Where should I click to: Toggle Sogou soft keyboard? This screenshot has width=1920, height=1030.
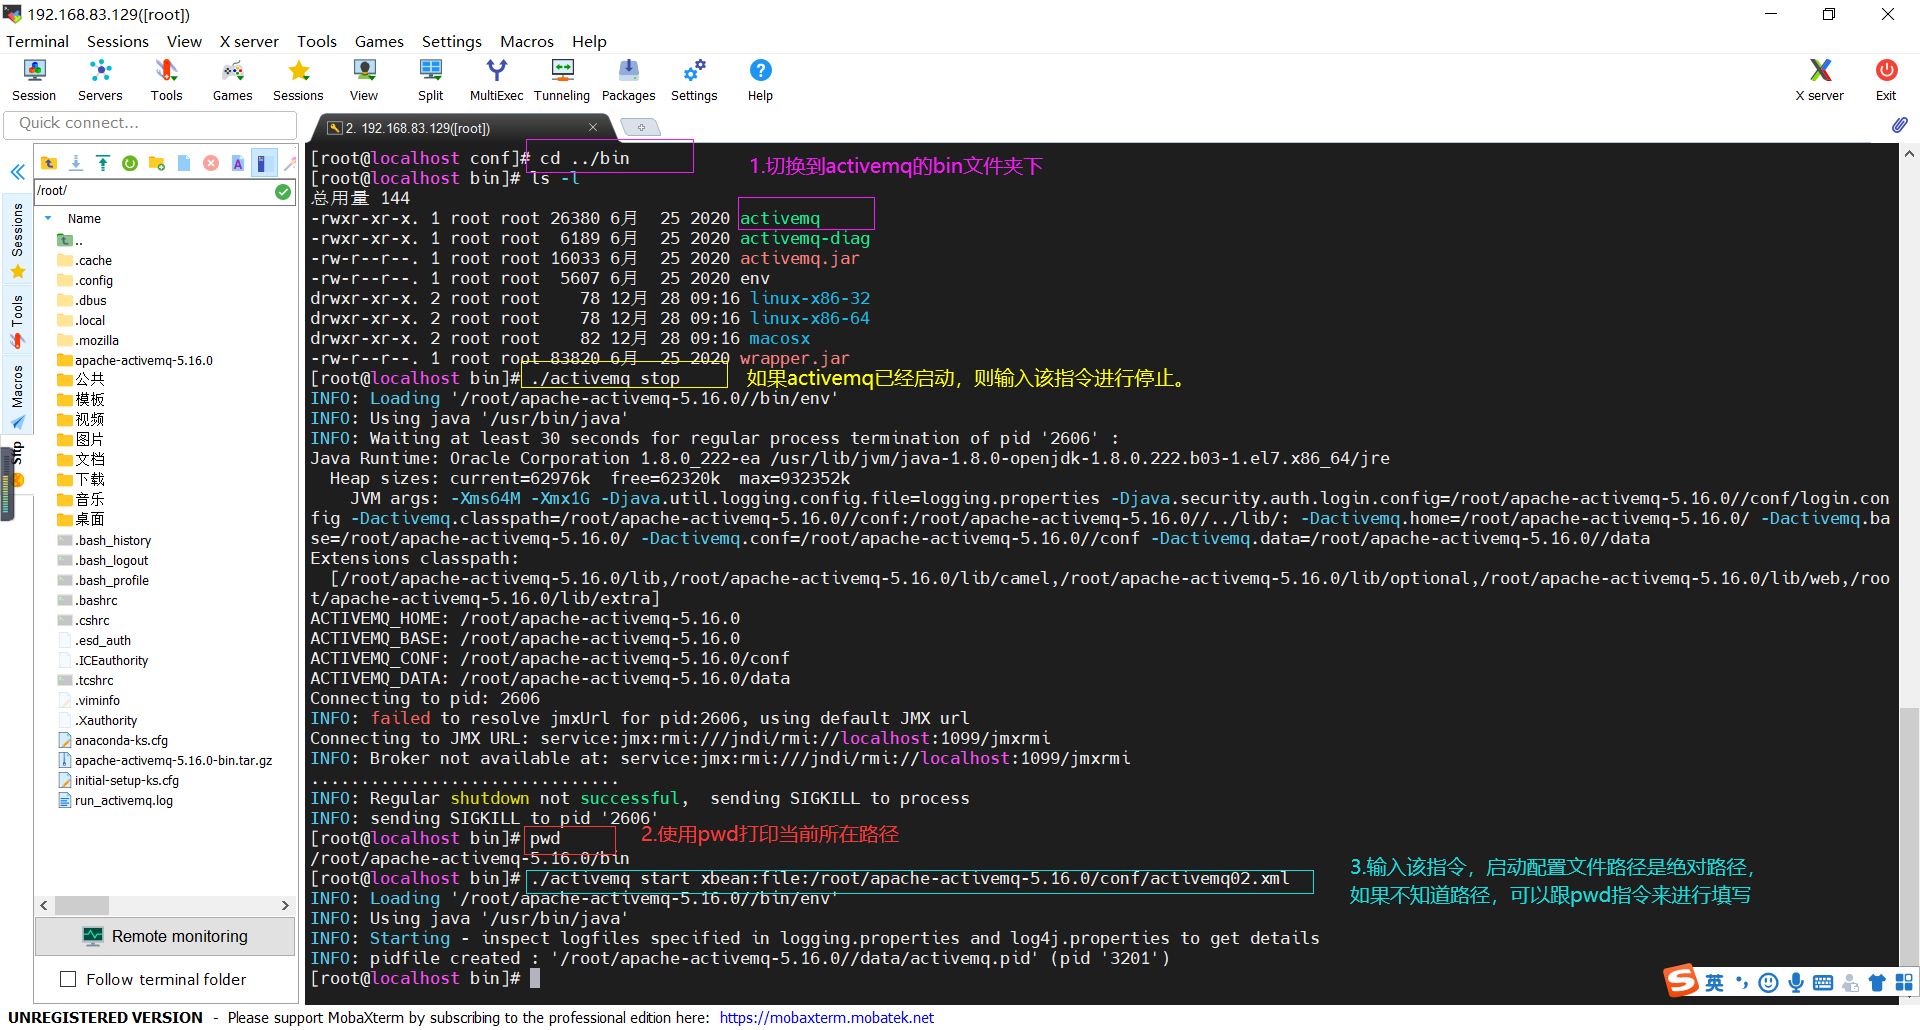(1823, 983)
